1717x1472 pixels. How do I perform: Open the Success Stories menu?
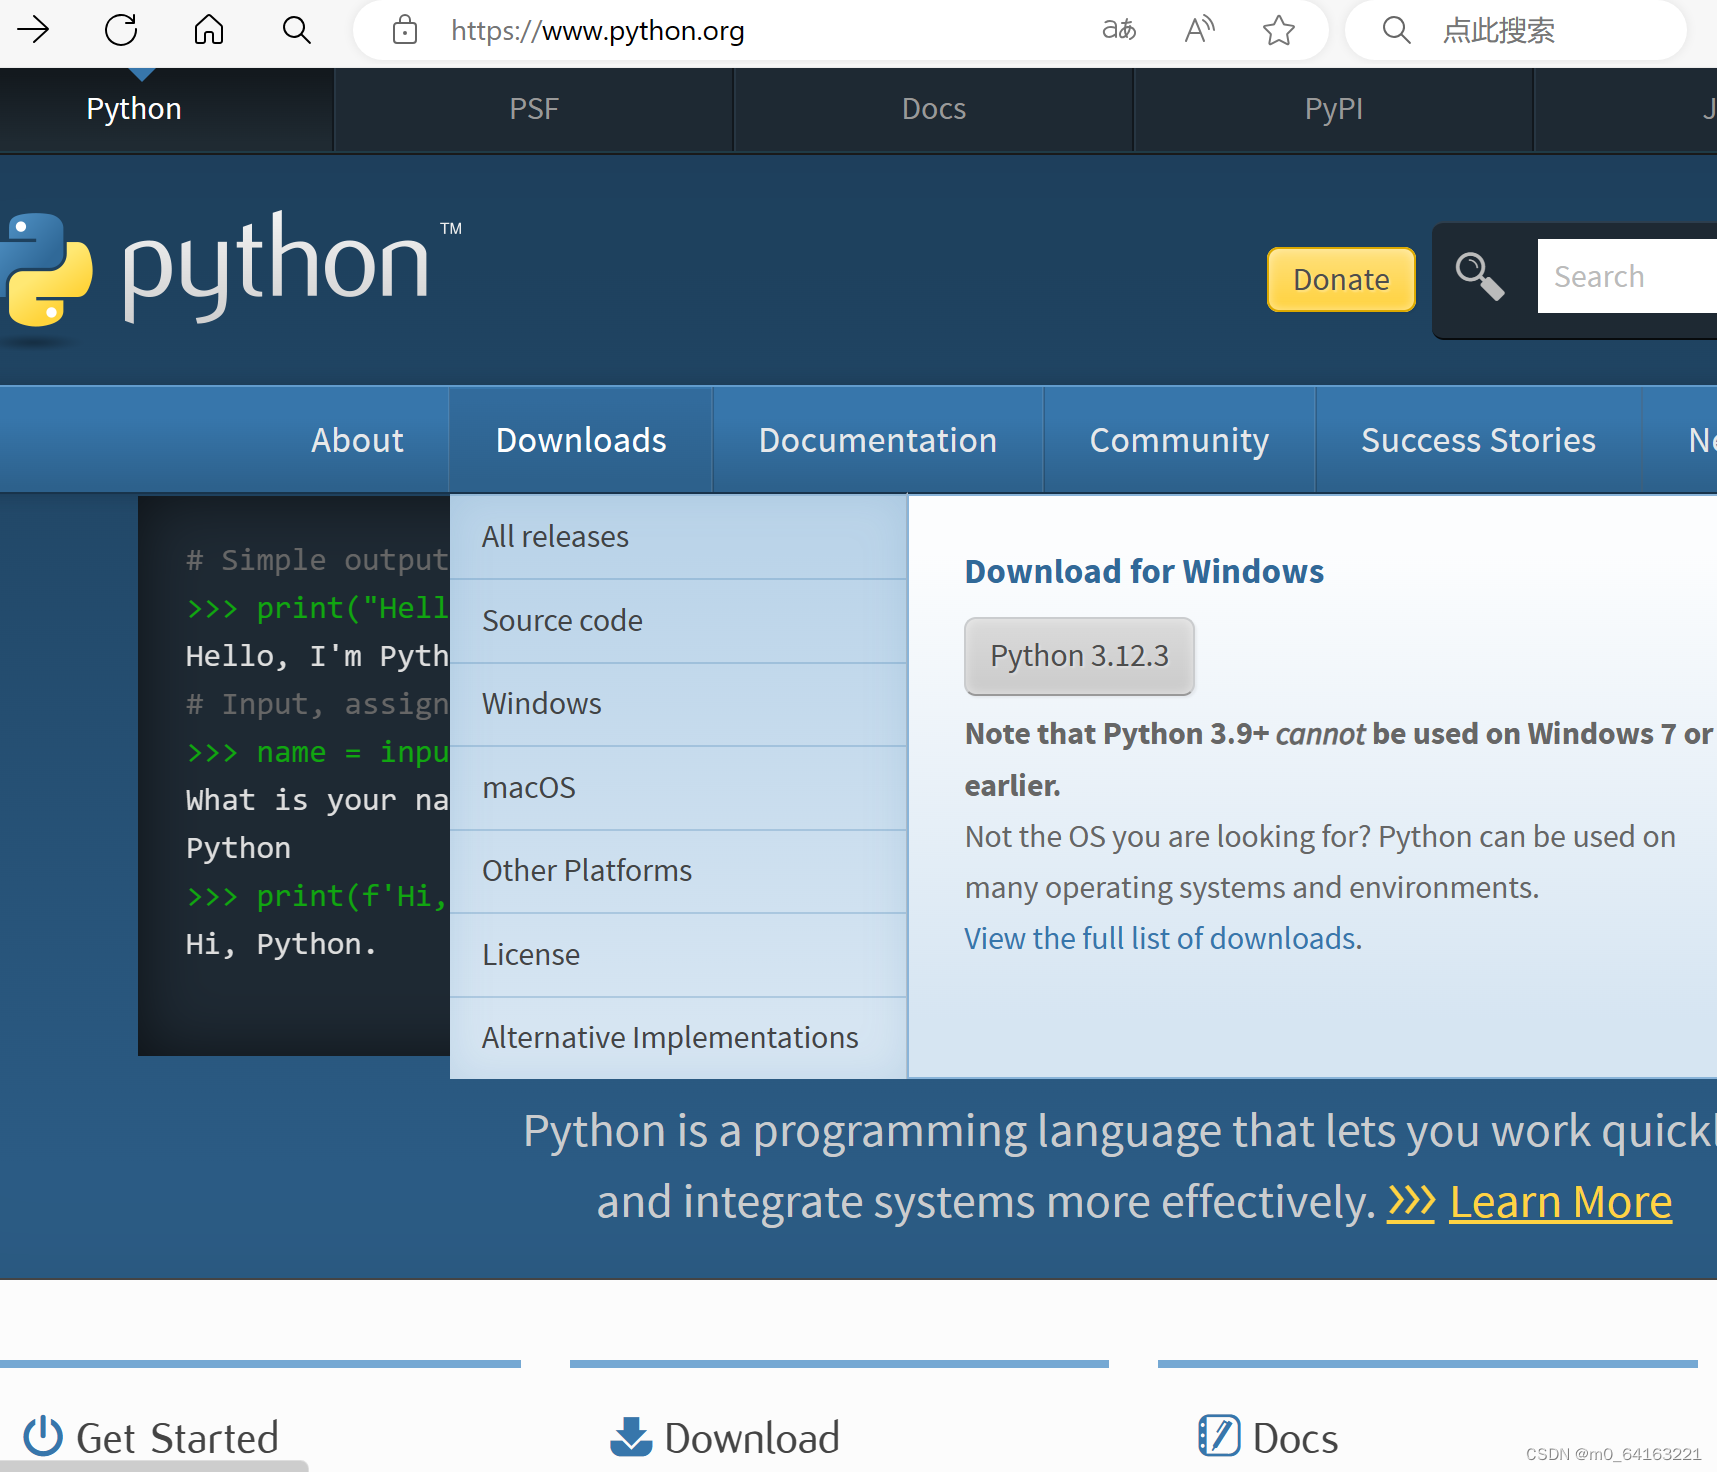coord(1478,439)
